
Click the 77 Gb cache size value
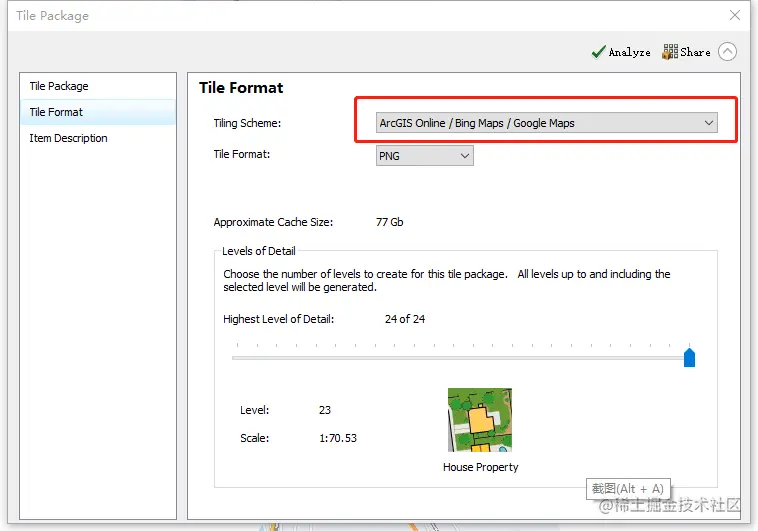pos(390,222)
